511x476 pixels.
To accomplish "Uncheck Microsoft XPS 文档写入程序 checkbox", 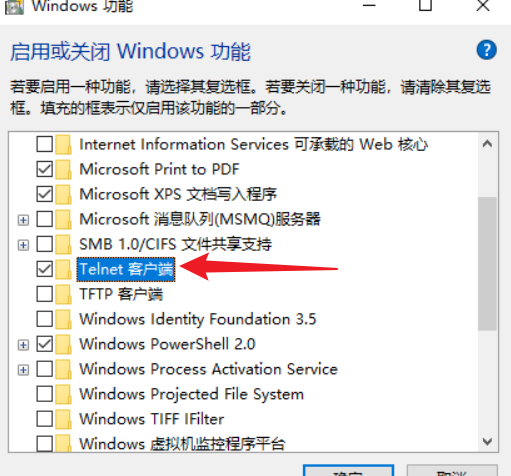I will click(45, 194).
